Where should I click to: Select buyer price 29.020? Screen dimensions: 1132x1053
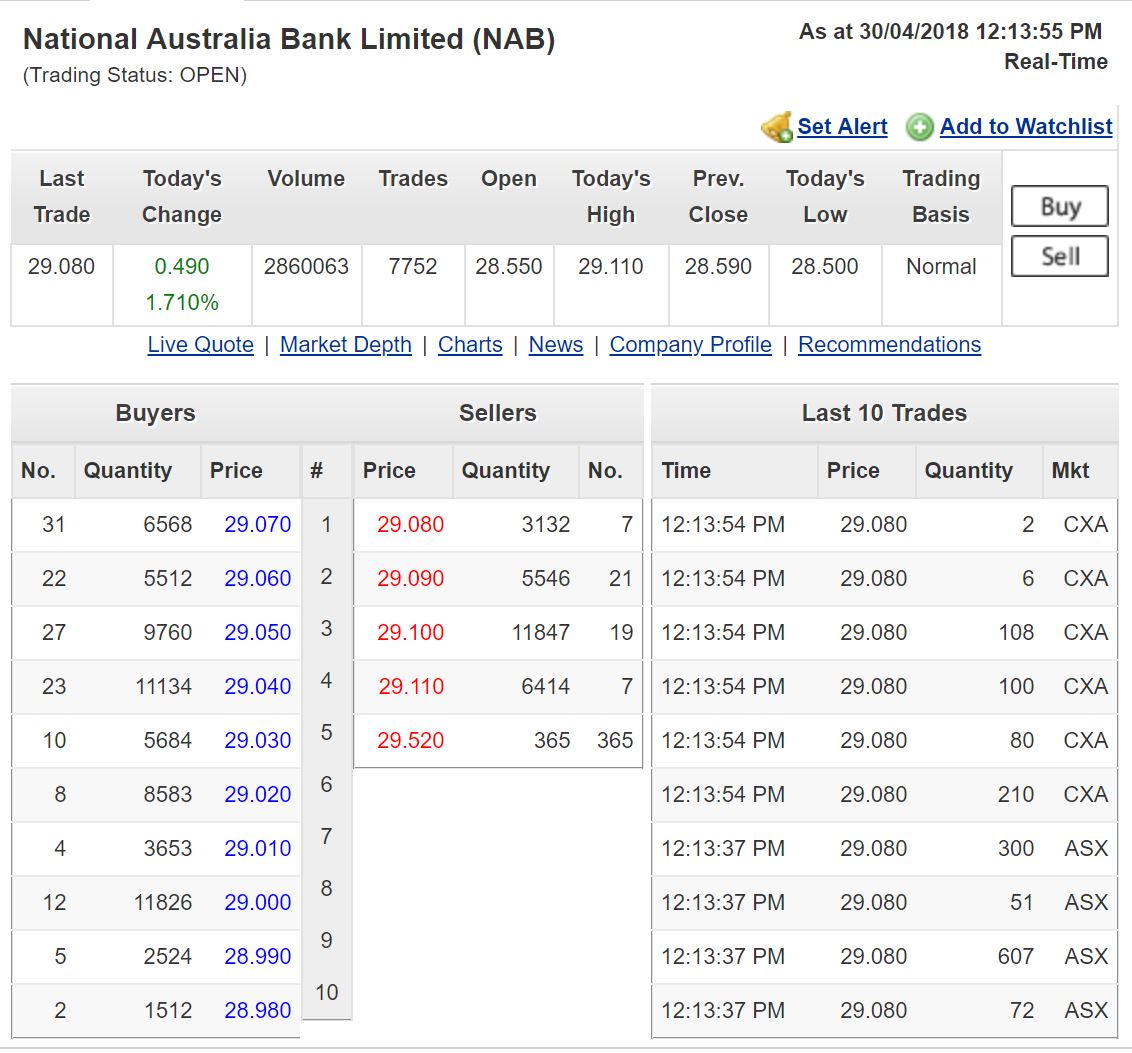pyautogui.click(x=258, y=795)
